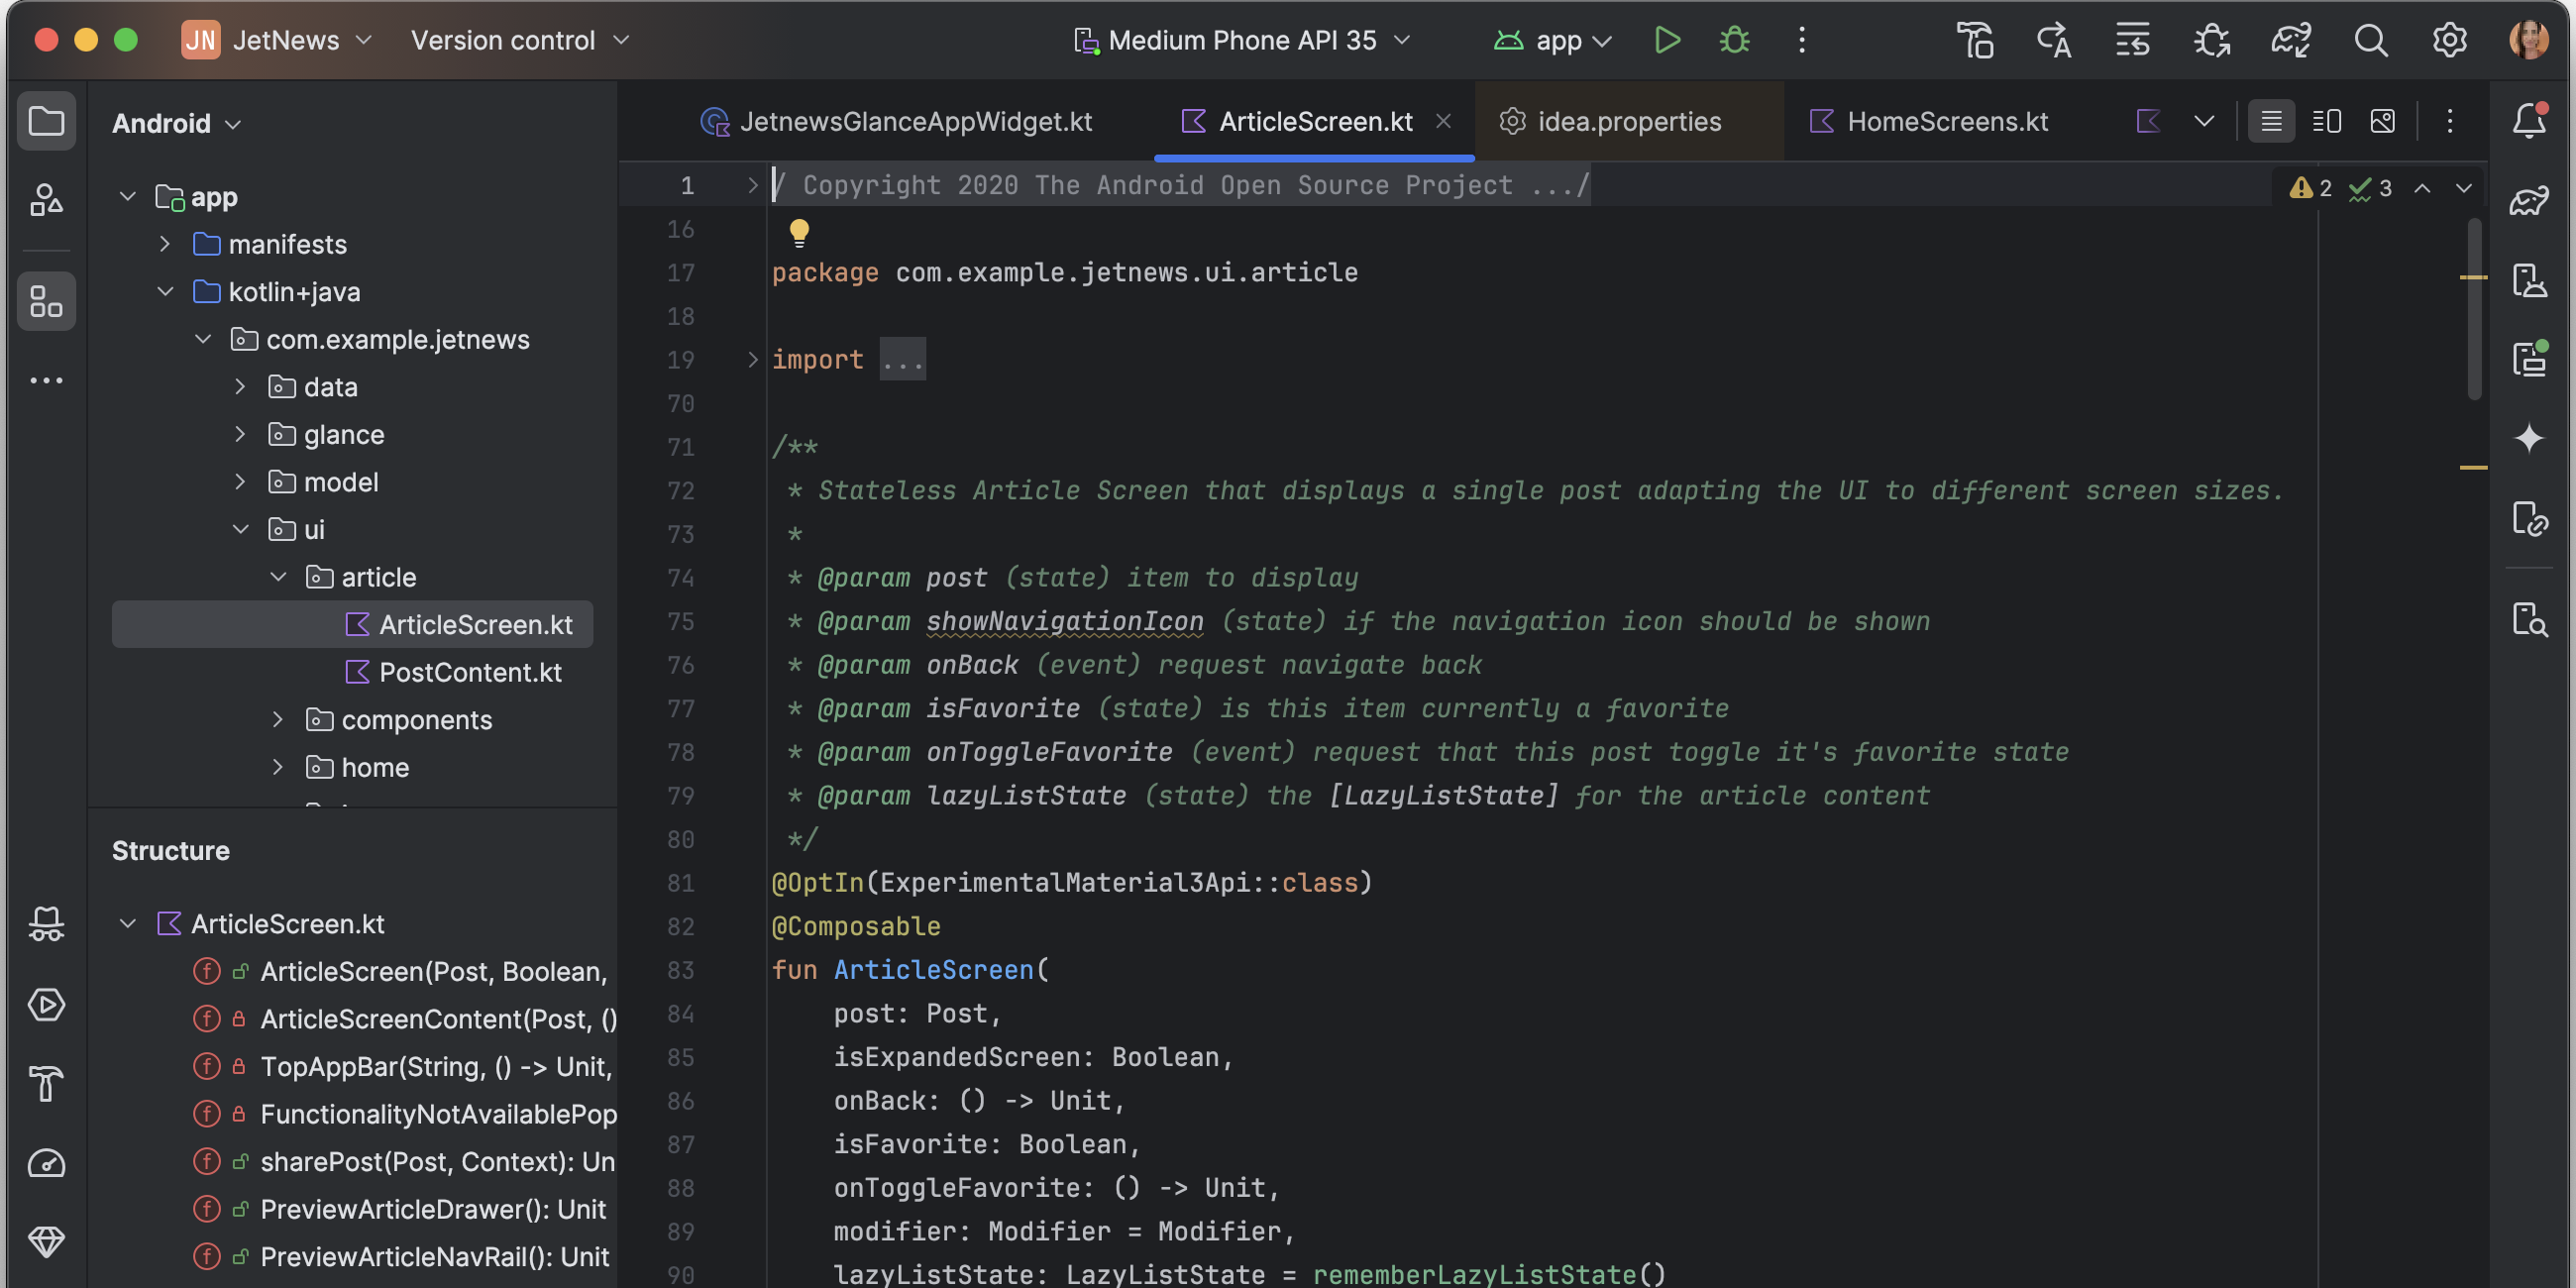
Task: Click the Gemini sparkle icon
Action: 2529,438
